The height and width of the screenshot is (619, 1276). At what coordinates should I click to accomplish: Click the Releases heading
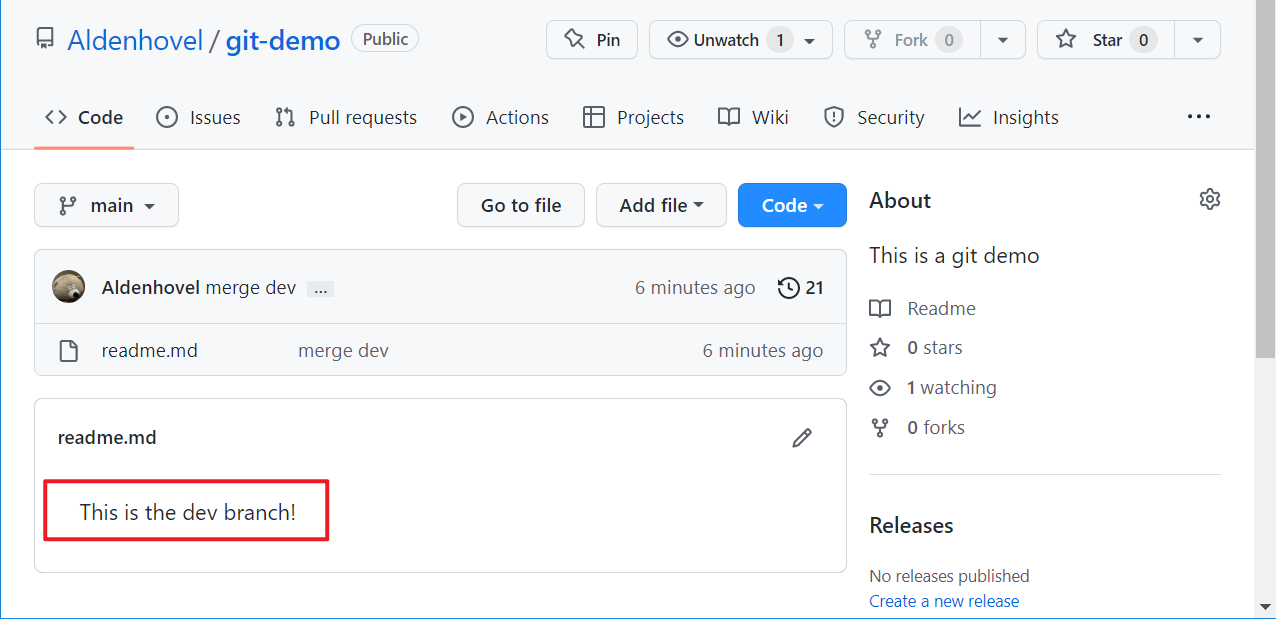(911, 525)
